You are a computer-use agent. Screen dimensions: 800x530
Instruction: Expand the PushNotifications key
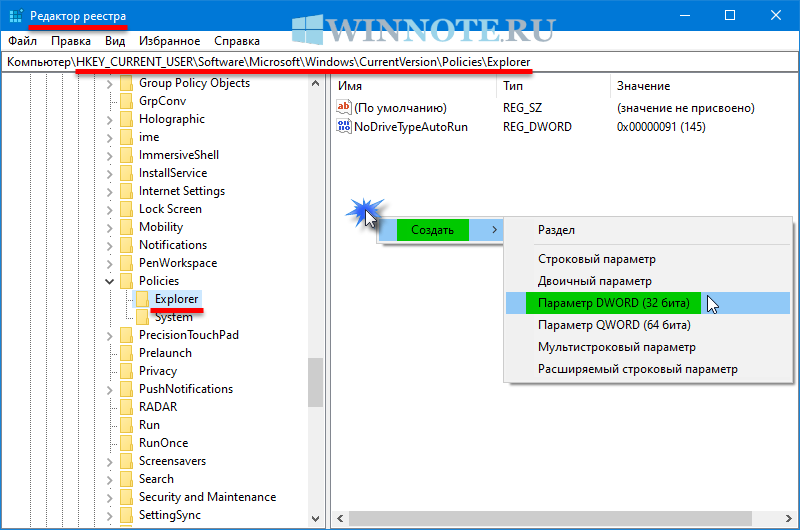109,389
